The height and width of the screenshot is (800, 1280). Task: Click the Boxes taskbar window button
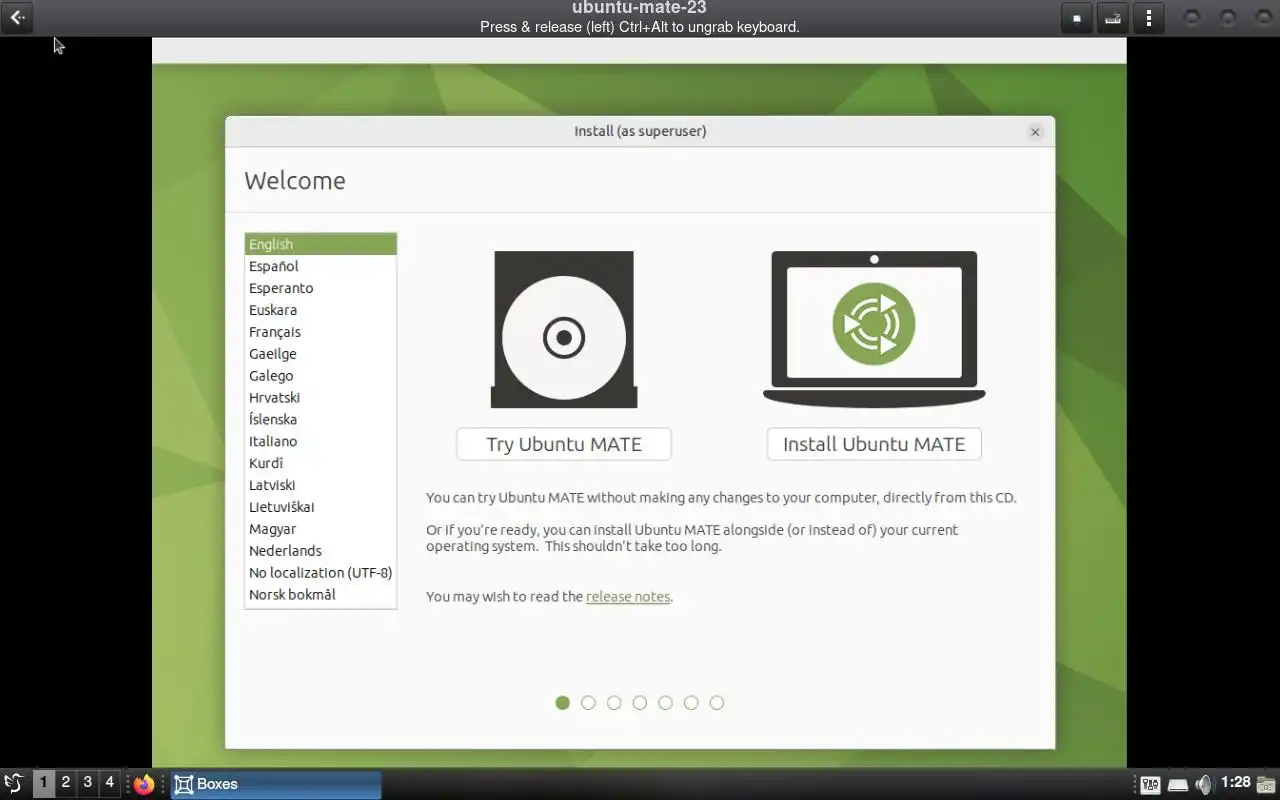[276, 784]
